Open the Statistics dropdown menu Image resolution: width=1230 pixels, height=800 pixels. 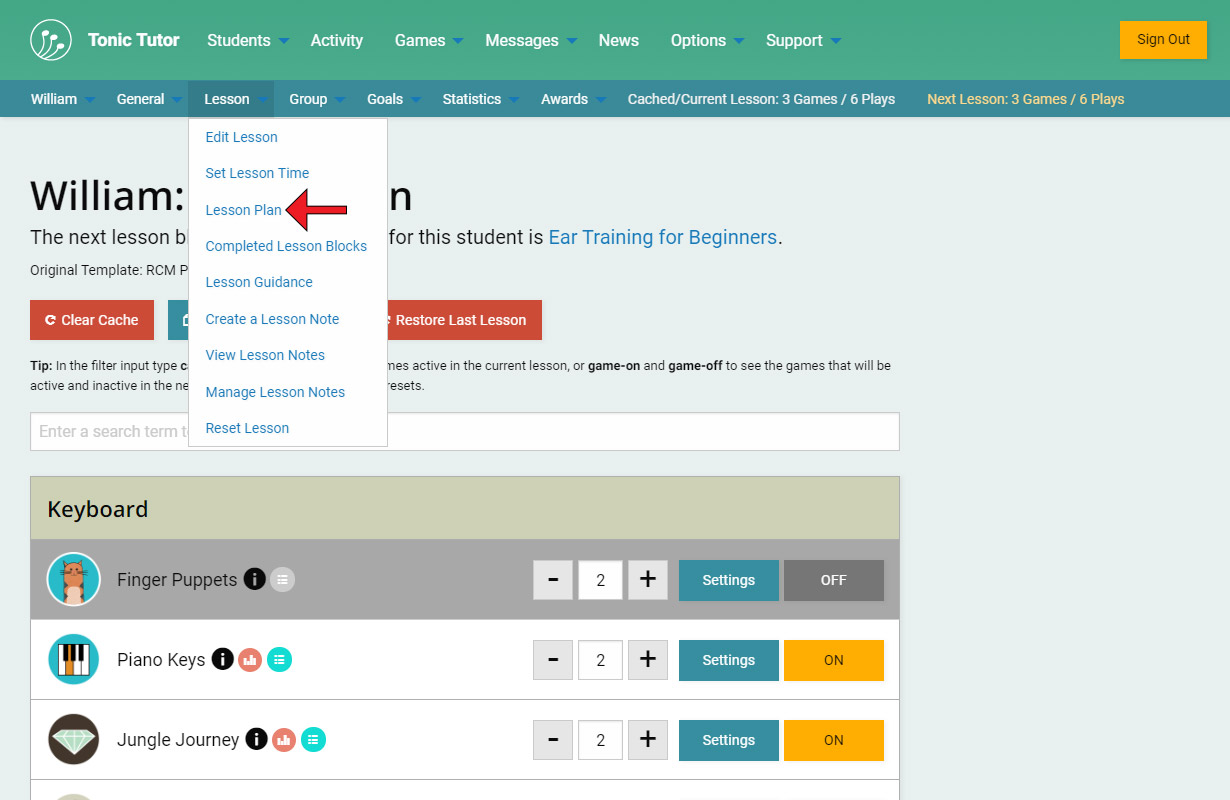(x=480, y=99)
